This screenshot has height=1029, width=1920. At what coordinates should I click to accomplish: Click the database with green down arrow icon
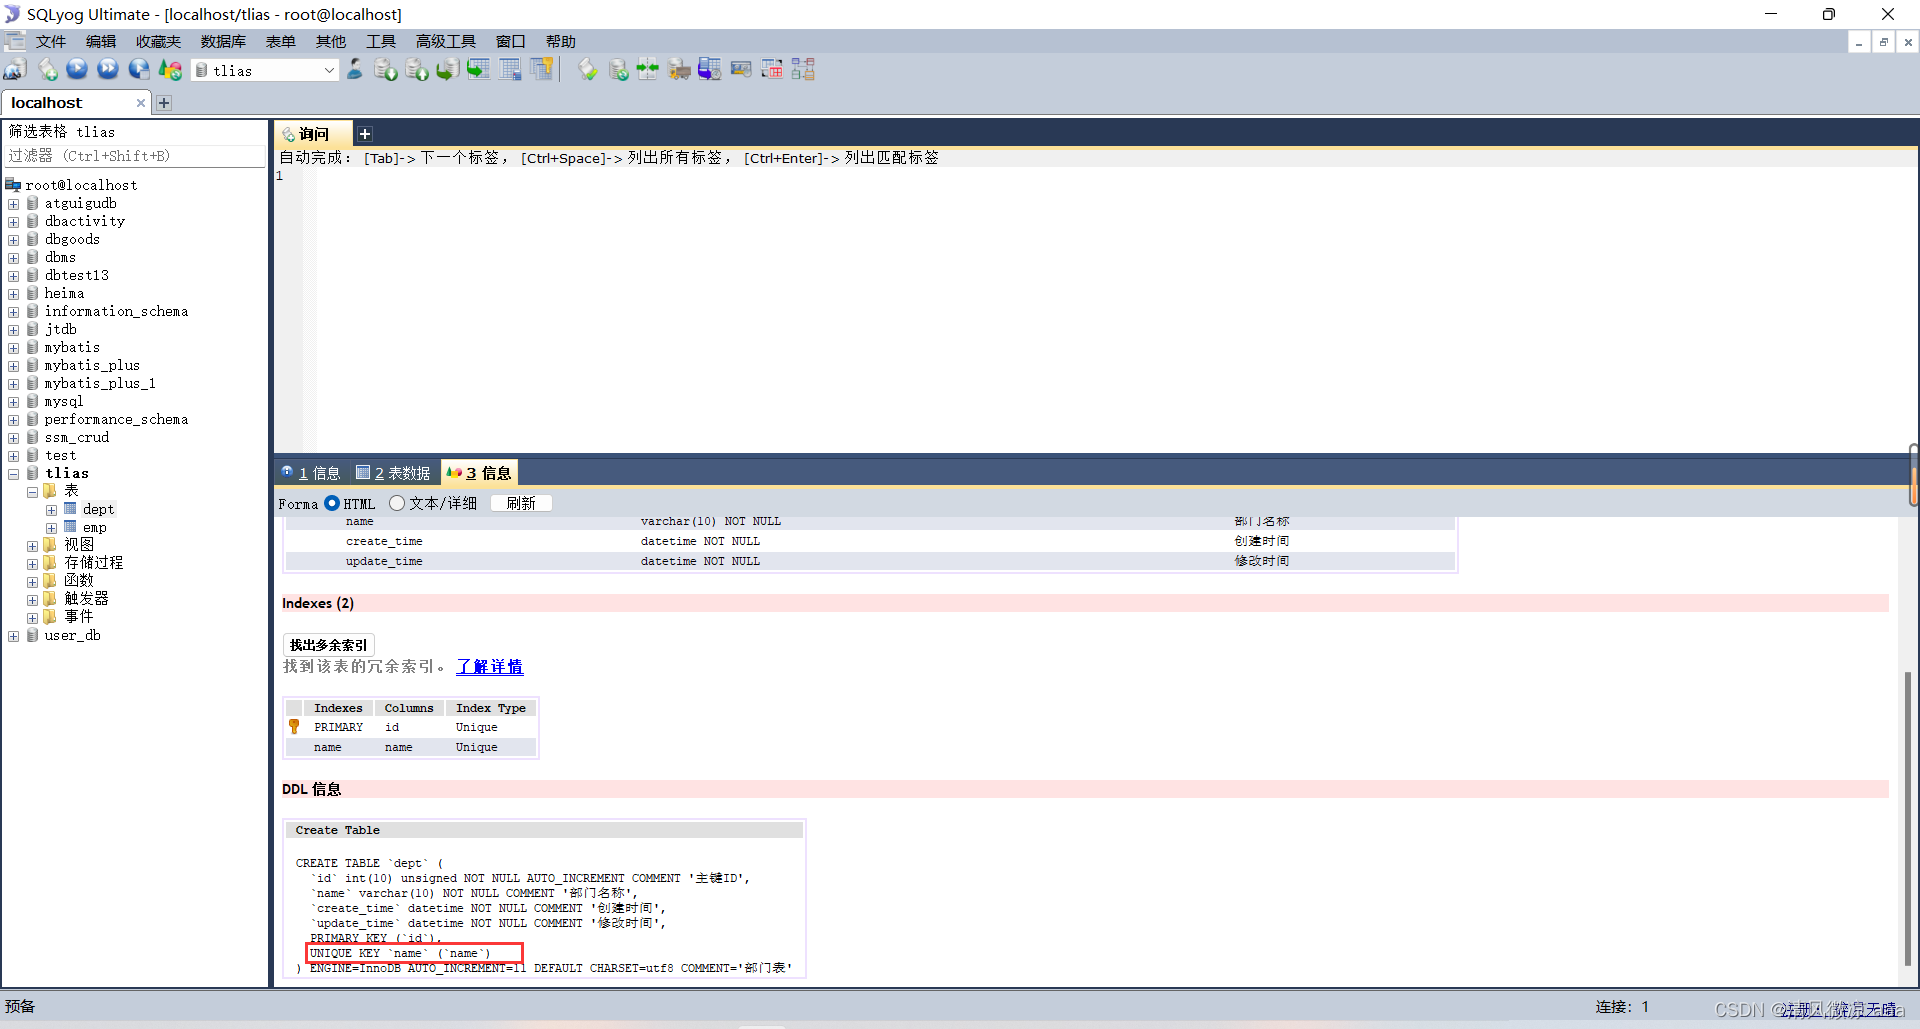coord(386,70)
